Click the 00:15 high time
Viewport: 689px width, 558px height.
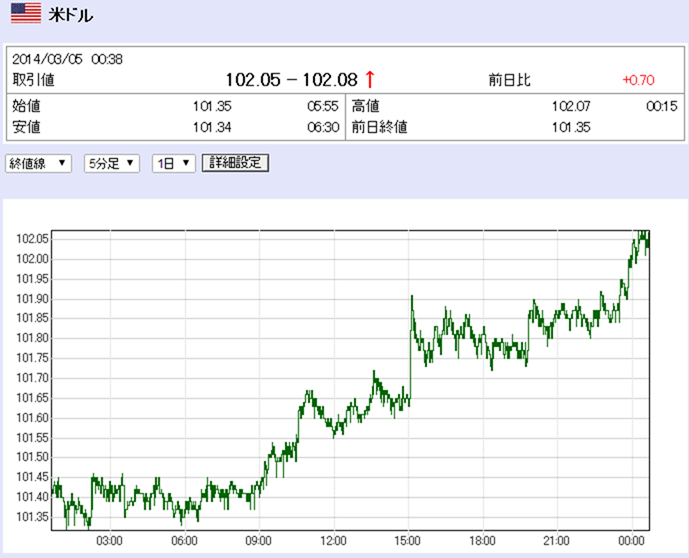pos(662,106)
